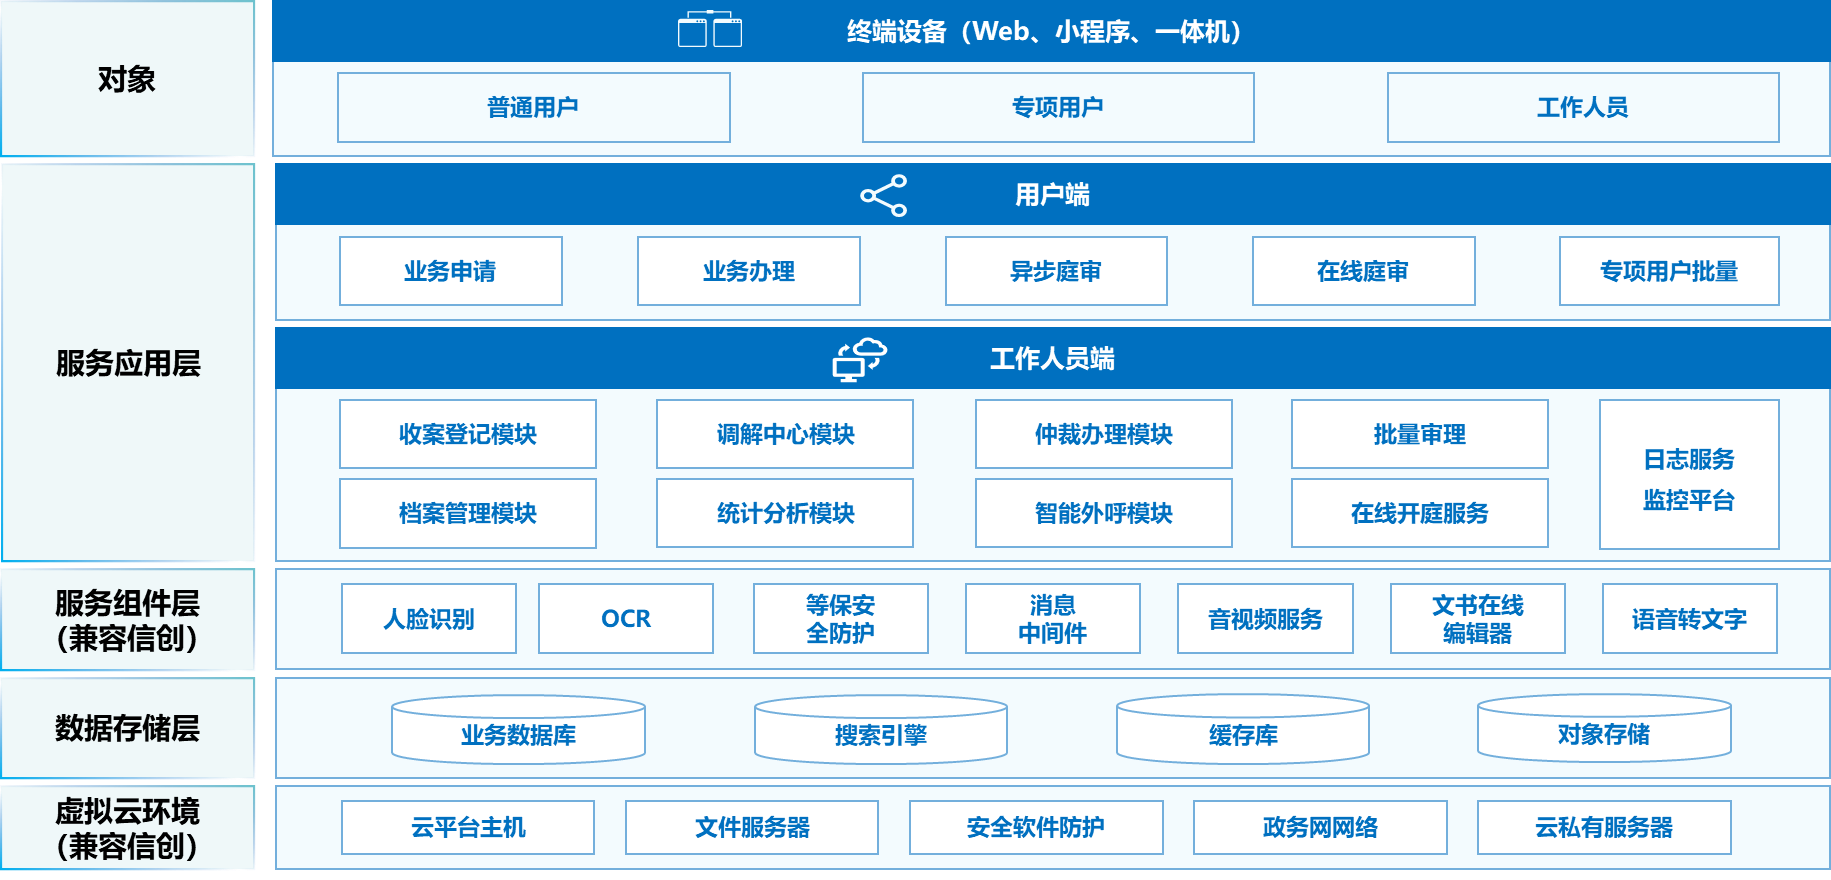This screenshot has height=880, width=1831.
Task: Select the 对象存储 database cylinder
Action: 1603,731
